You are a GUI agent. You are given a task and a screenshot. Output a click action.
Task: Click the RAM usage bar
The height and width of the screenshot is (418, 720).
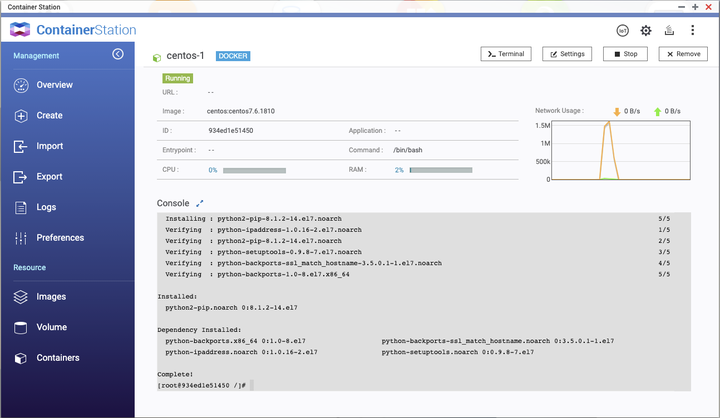(x=441, y=170)
